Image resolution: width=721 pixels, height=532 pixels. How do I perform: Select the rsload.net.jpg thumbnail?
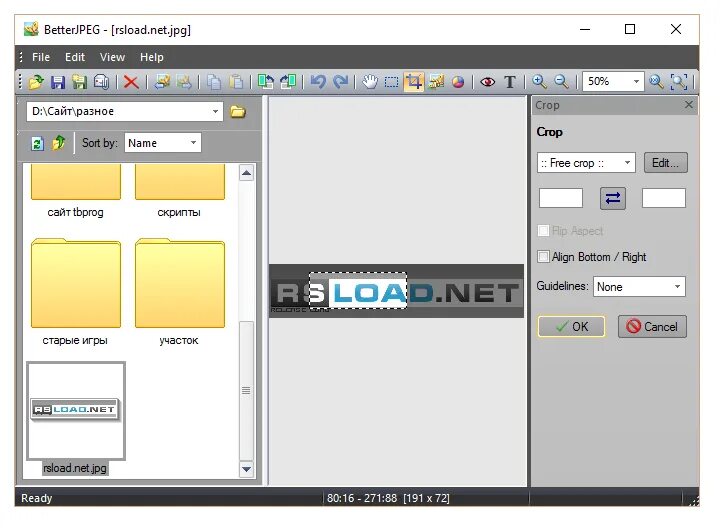[x=76, y=411]
